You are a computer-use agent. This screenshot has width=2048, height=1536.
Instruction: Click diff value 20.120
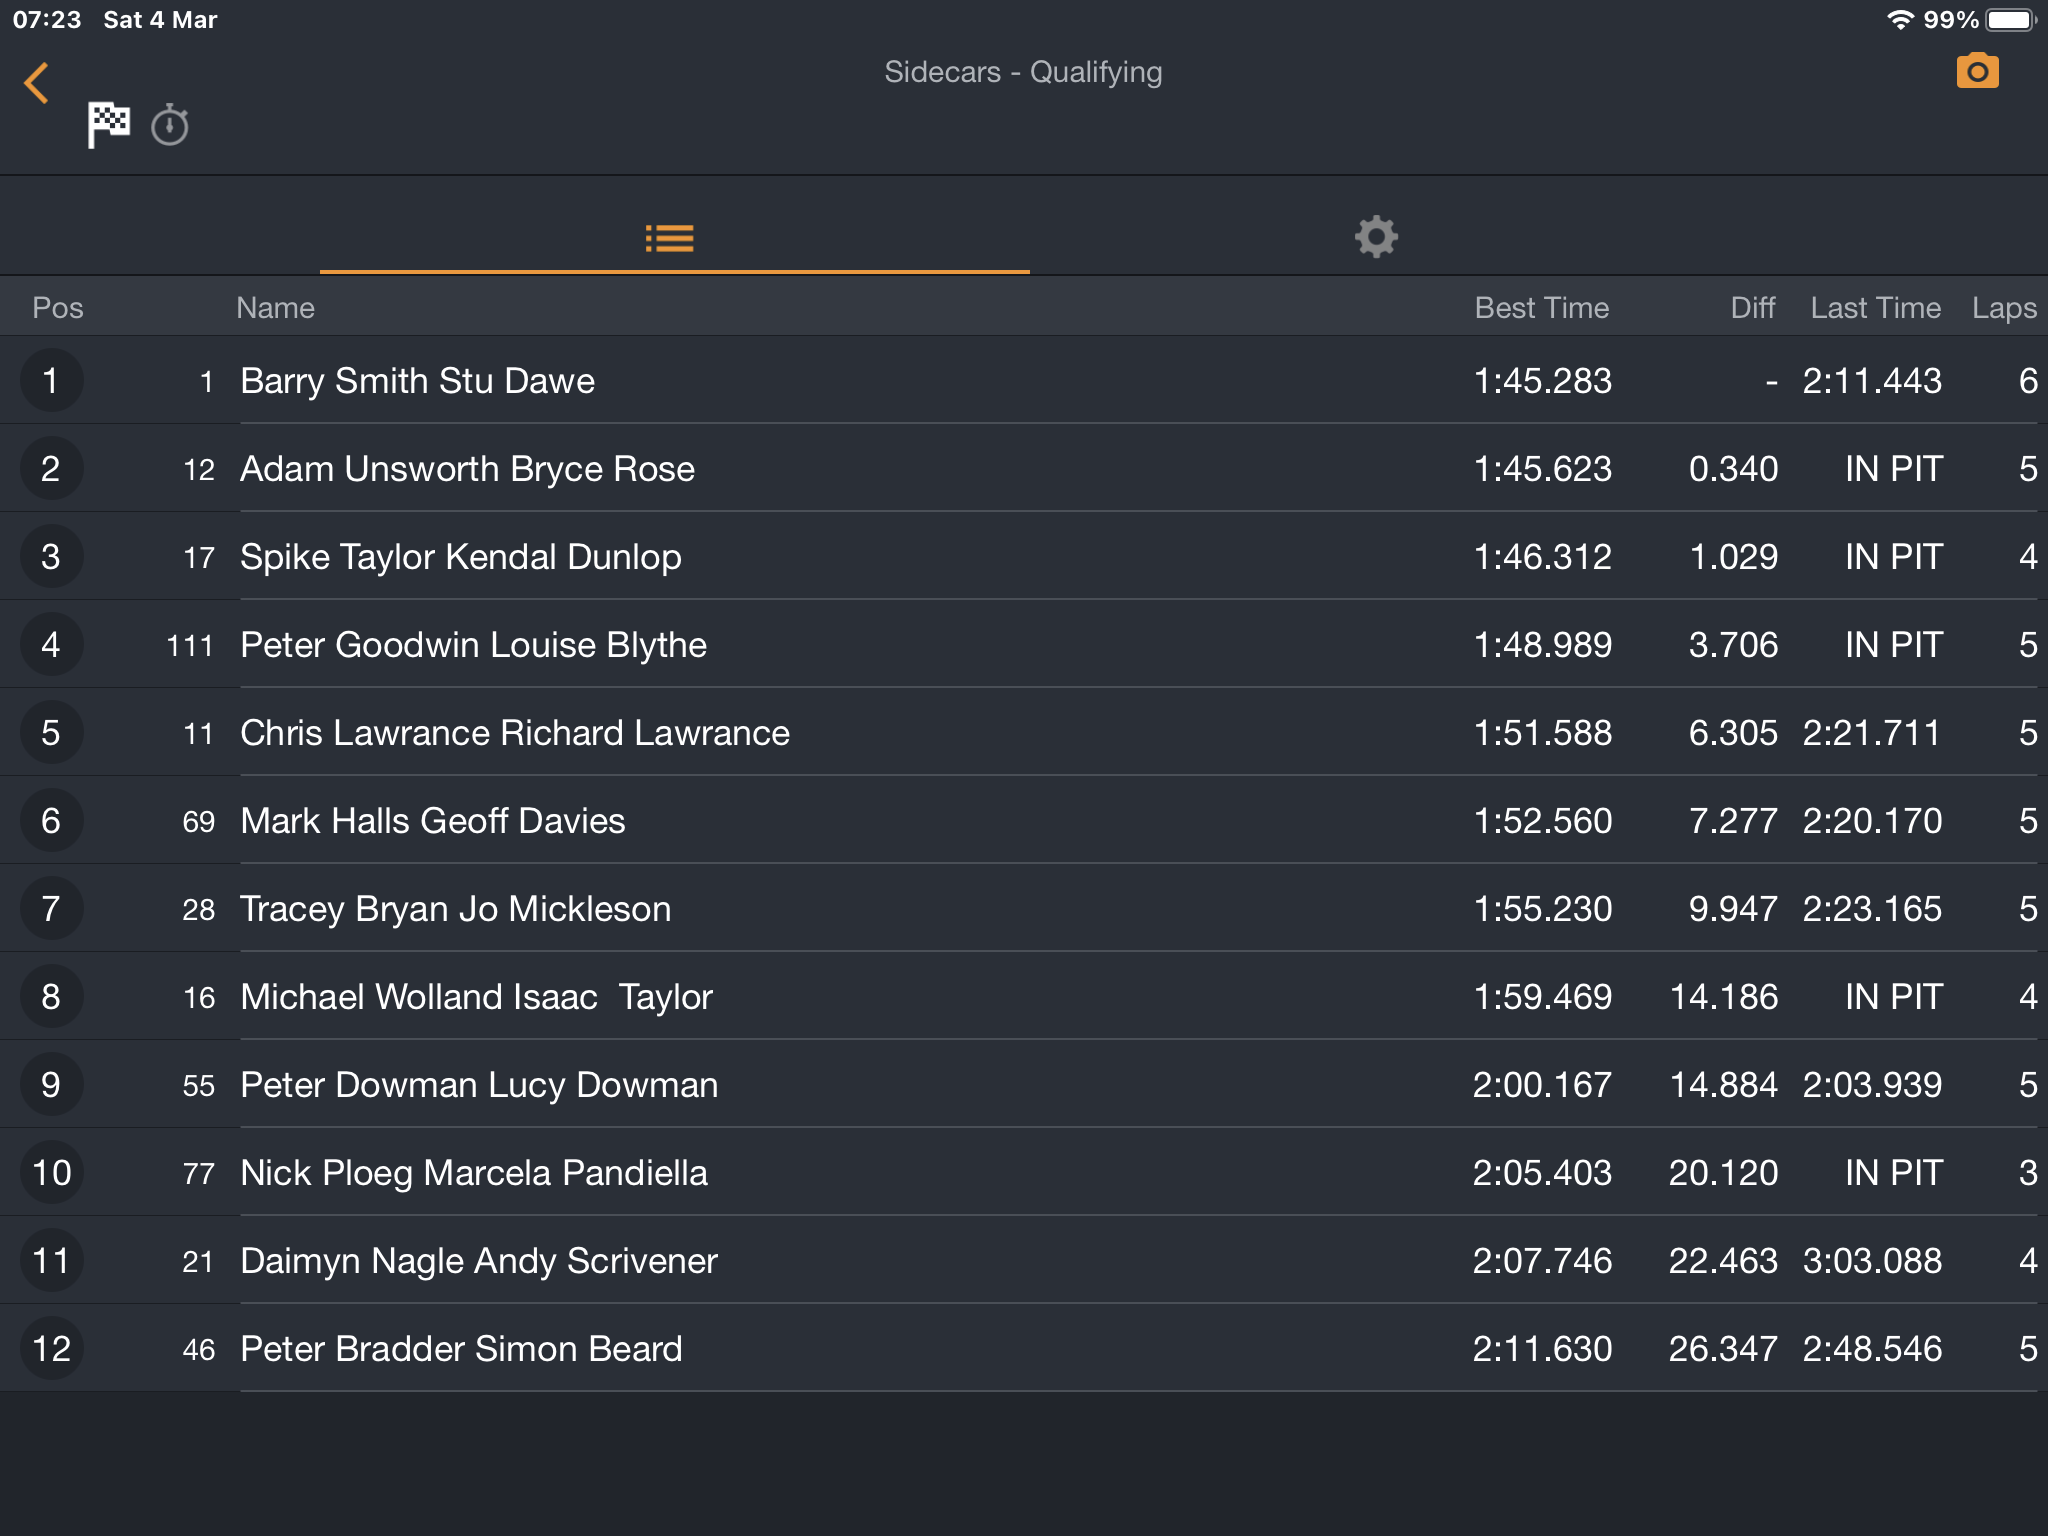coord(1724,1173)
